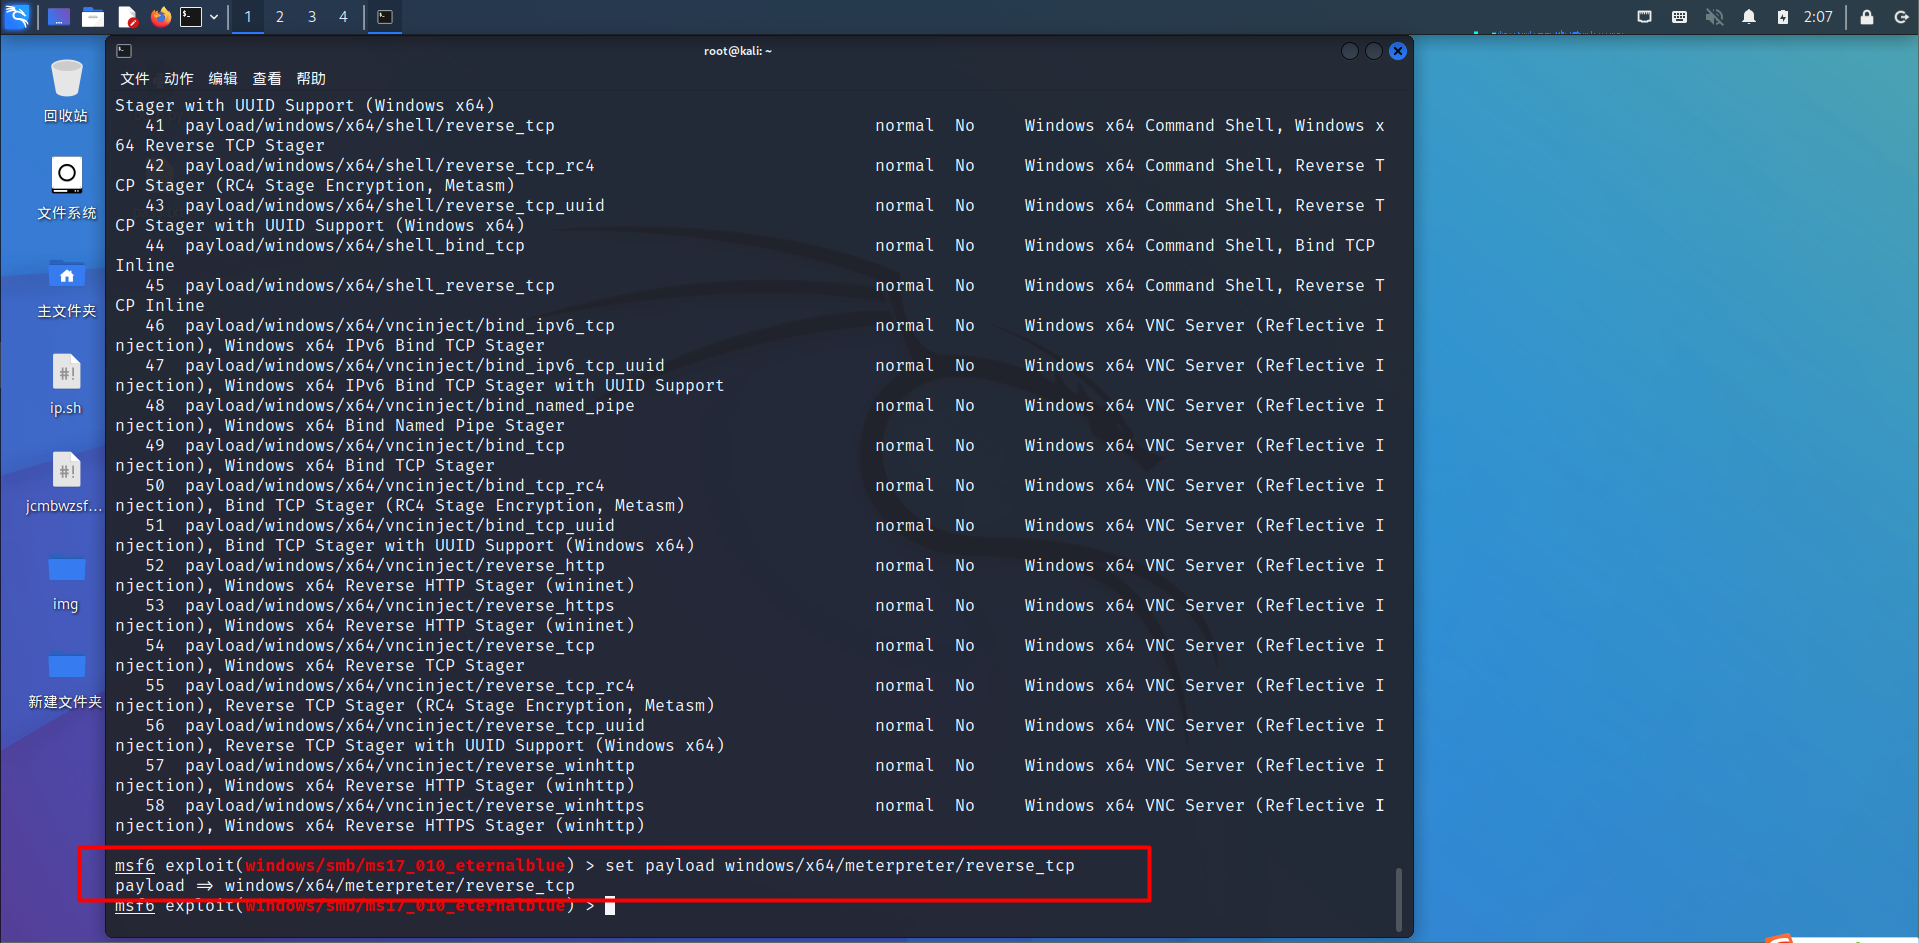
Task: Maximize the root@kali terminal window
Action: pyautogui.click(x=1374, y=51)
